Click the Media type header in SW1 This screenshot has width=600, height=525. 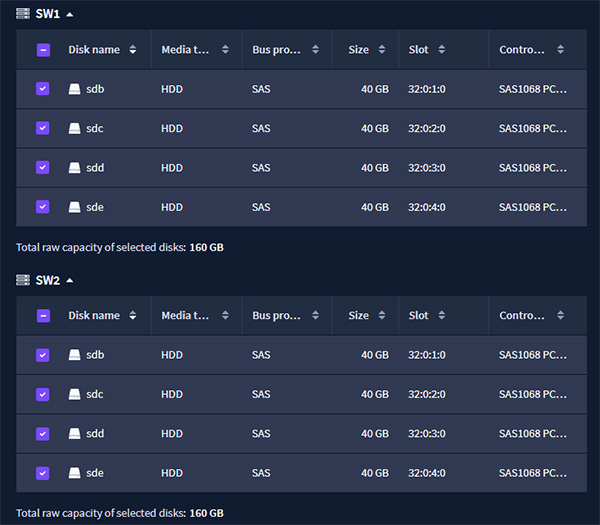pyautogui.click(x=185, y=50)
